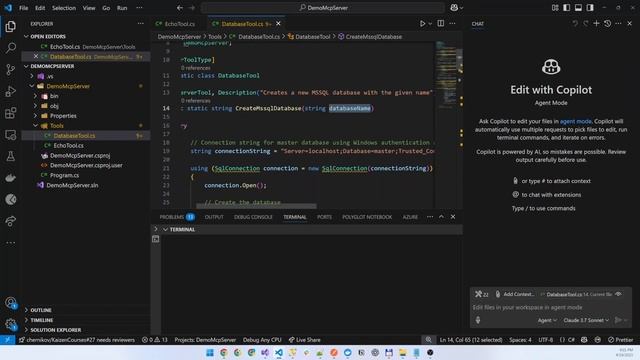Click the agent mode link

pyautogui.click(x=576, y=121)
